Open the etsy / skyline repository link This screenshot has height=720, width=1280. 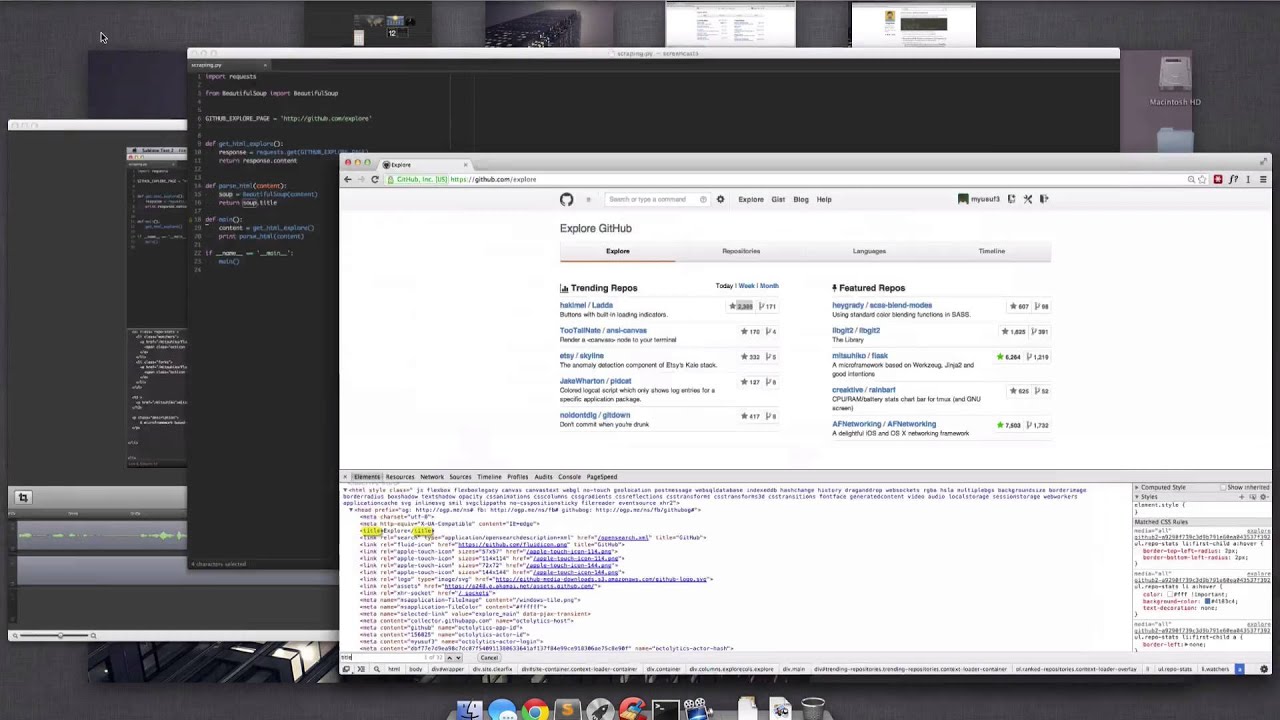[x=582, y=356]
